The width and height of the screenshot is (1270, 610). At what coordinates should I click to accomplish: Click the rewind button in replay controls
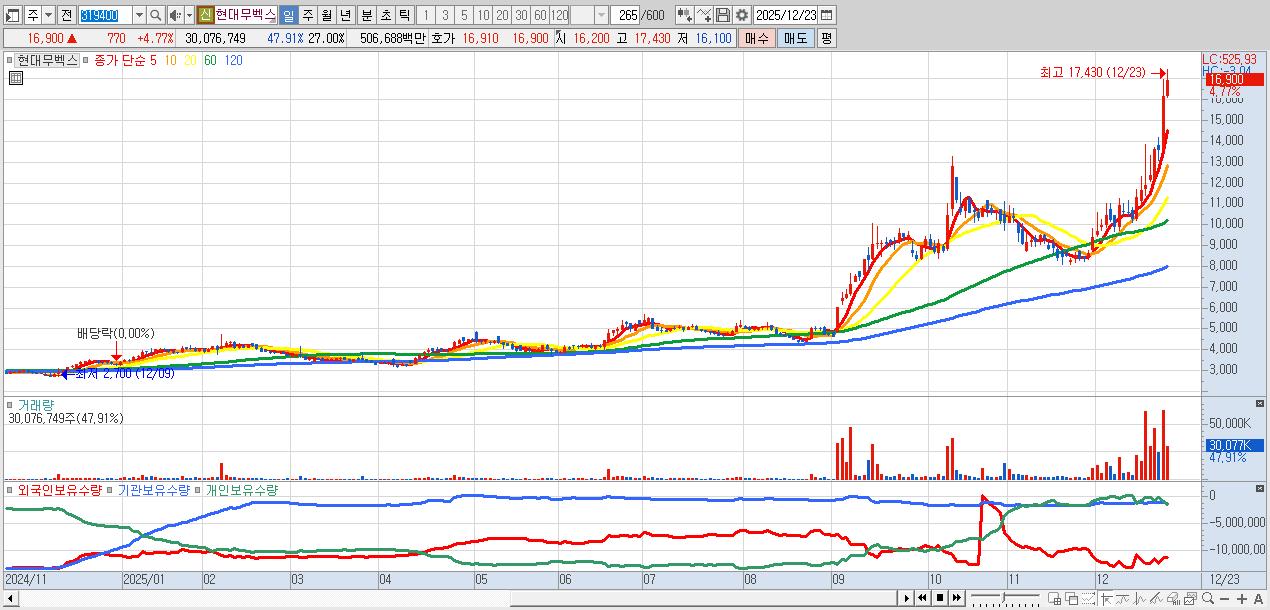click(923, 598)
